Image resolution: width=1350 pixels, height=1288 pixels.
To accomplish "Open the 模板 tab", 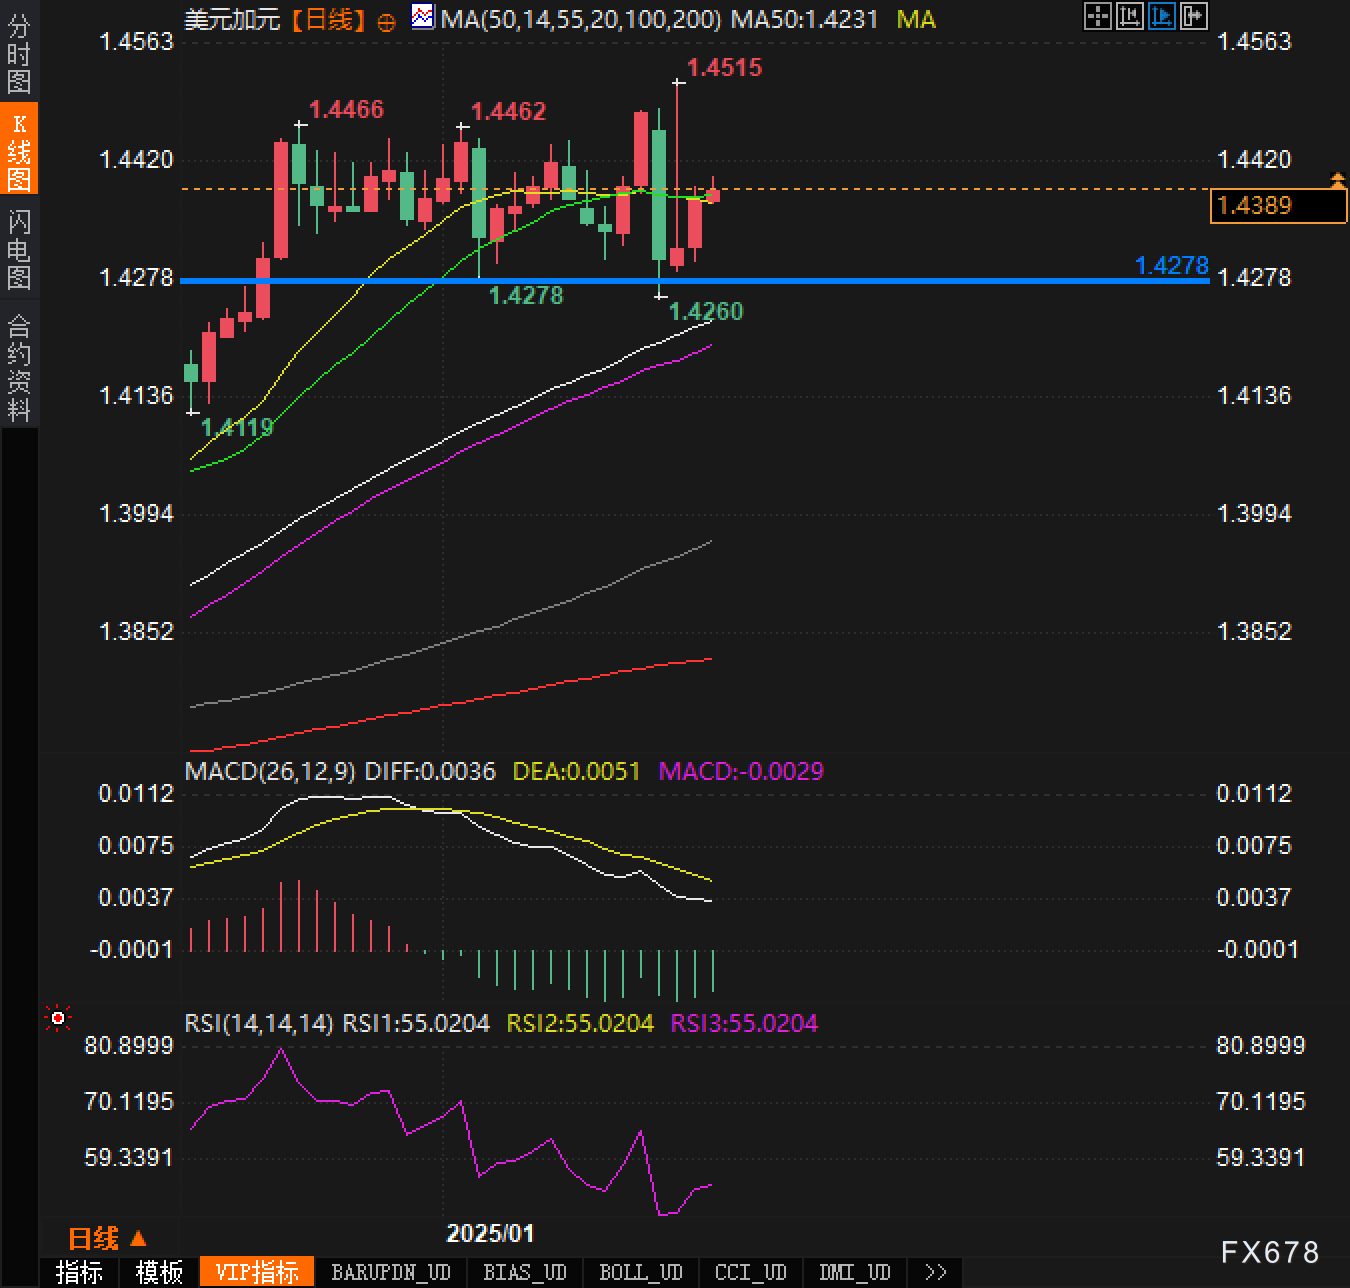I will 159,1272.
